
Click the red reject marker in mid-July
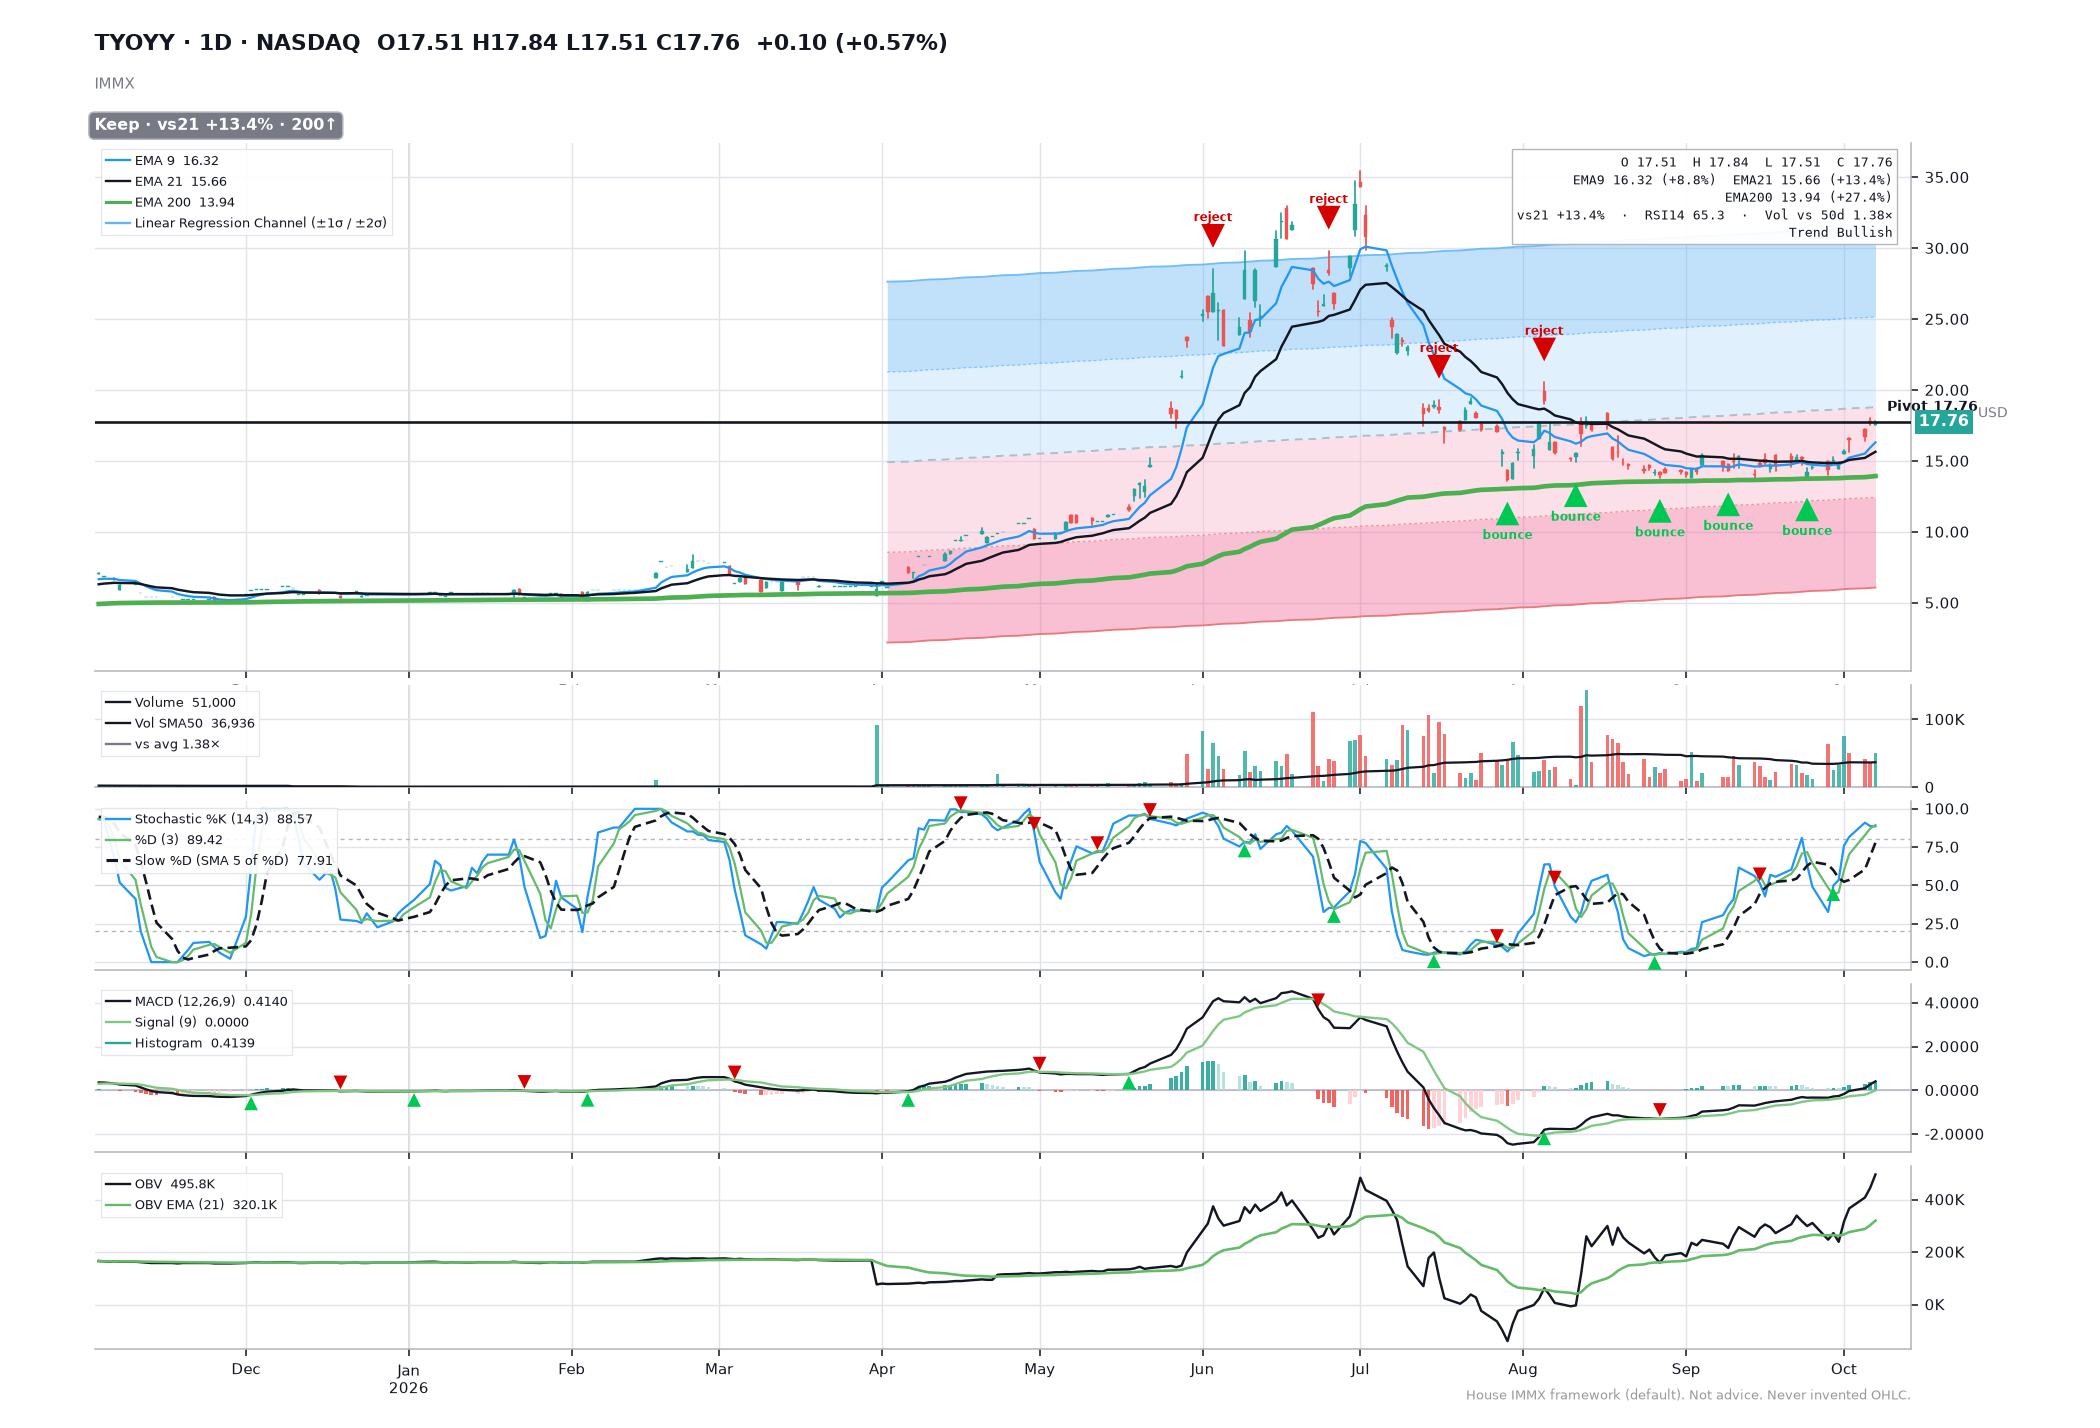click(1438, 366)
